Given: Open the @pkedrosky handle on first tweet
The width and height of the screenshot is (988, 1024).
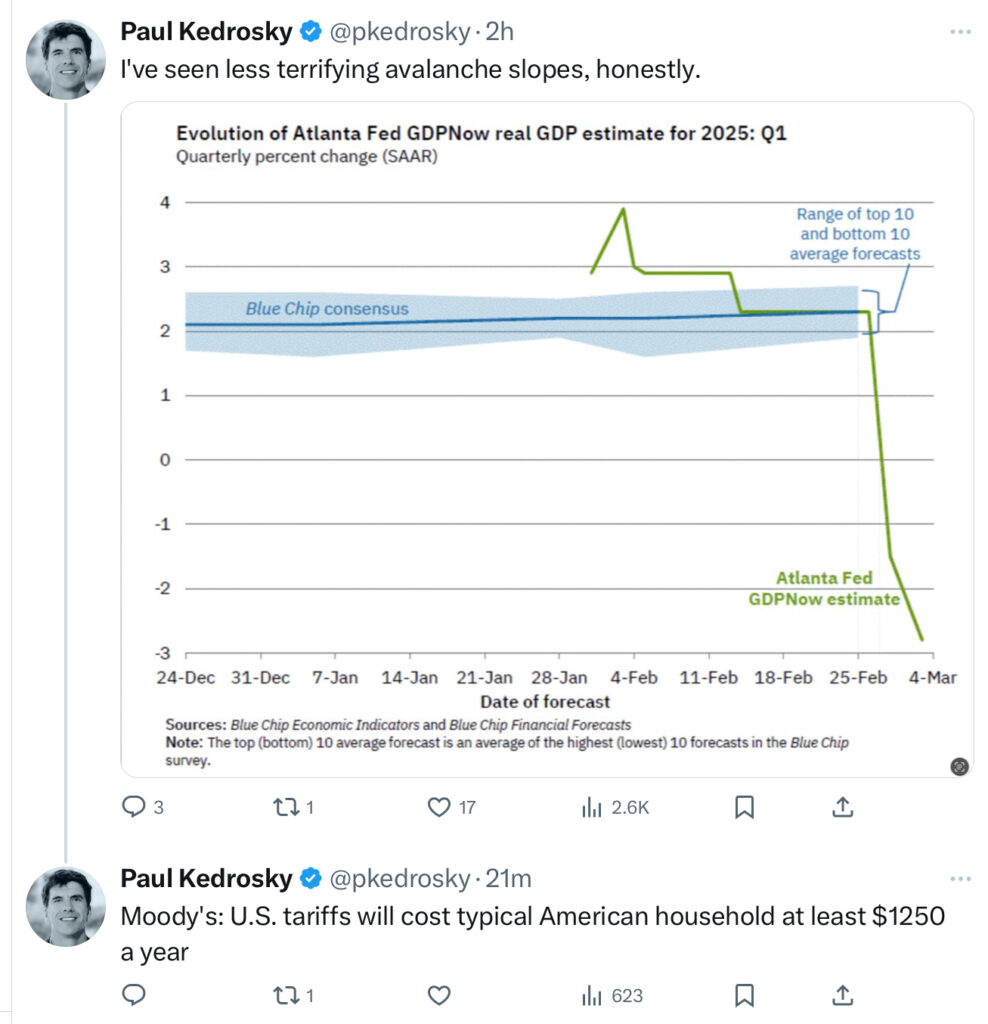Looking at the screenshot, I should click(399, 32).
